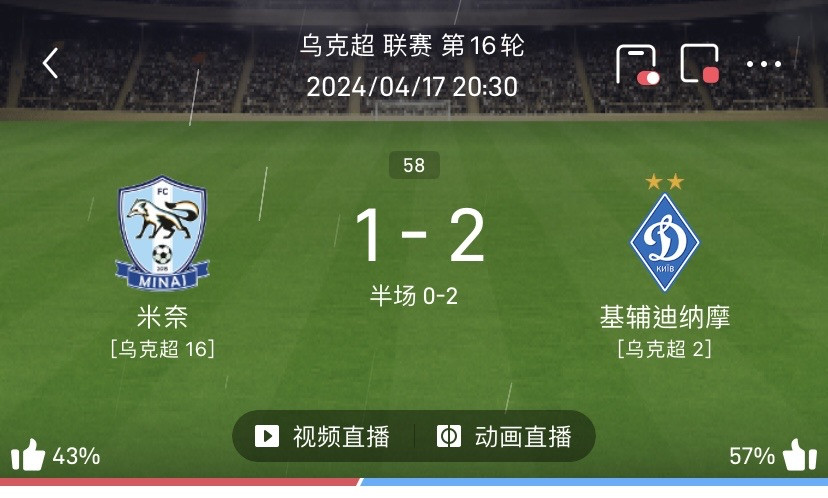
Task: Open the picture-in-picture window icon
Action: coord(700,63)
